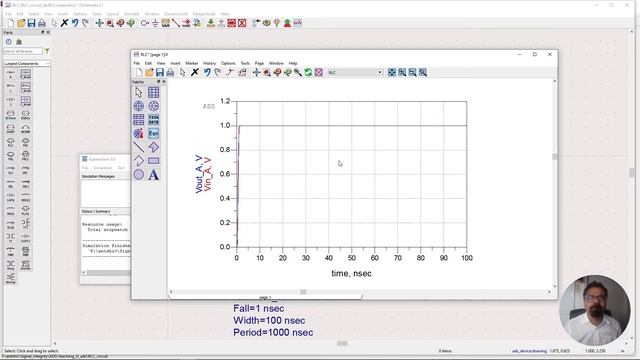Open Options menu in data display window
Image resolution: width=640 pixels, height=360 pixels.
point(228,63)
